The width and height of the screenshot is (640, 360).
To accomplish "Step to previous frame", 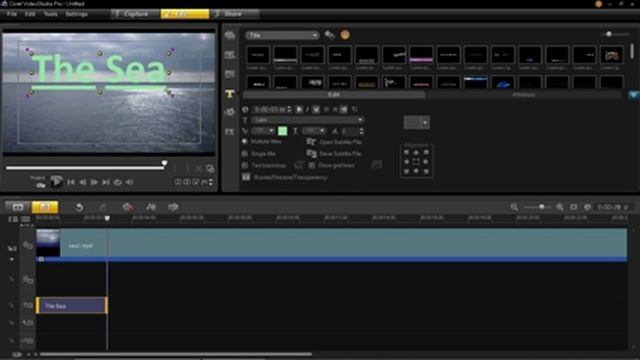I will point(82,182).
